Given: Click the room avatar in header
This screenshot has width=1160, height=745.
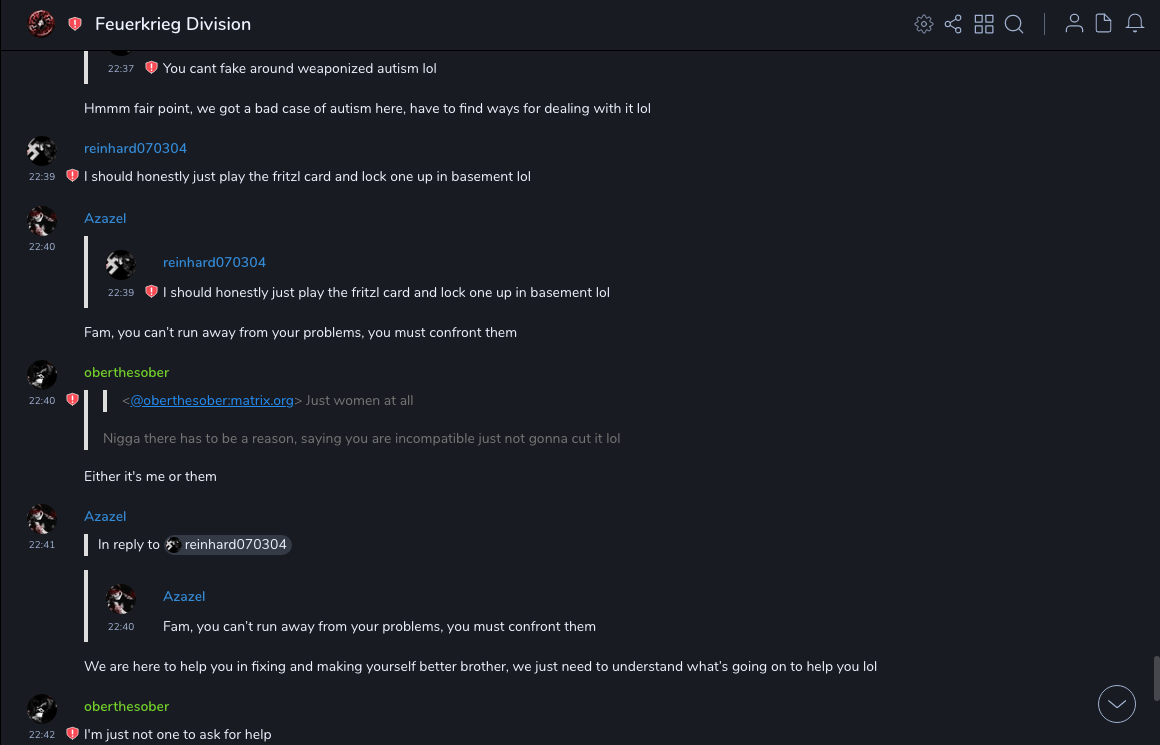Looking at the screenshot, I should coord(41,23).
